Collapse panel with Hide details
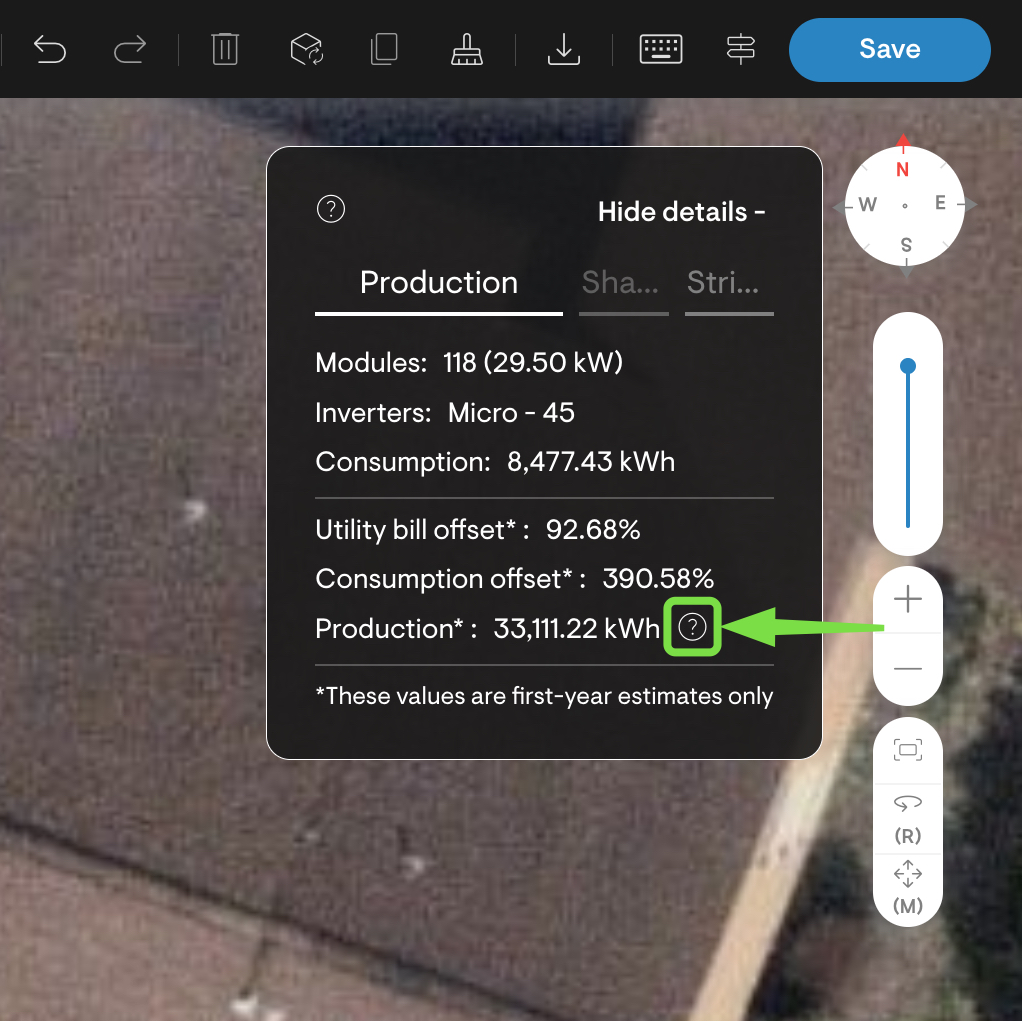 tap(681, 212)
